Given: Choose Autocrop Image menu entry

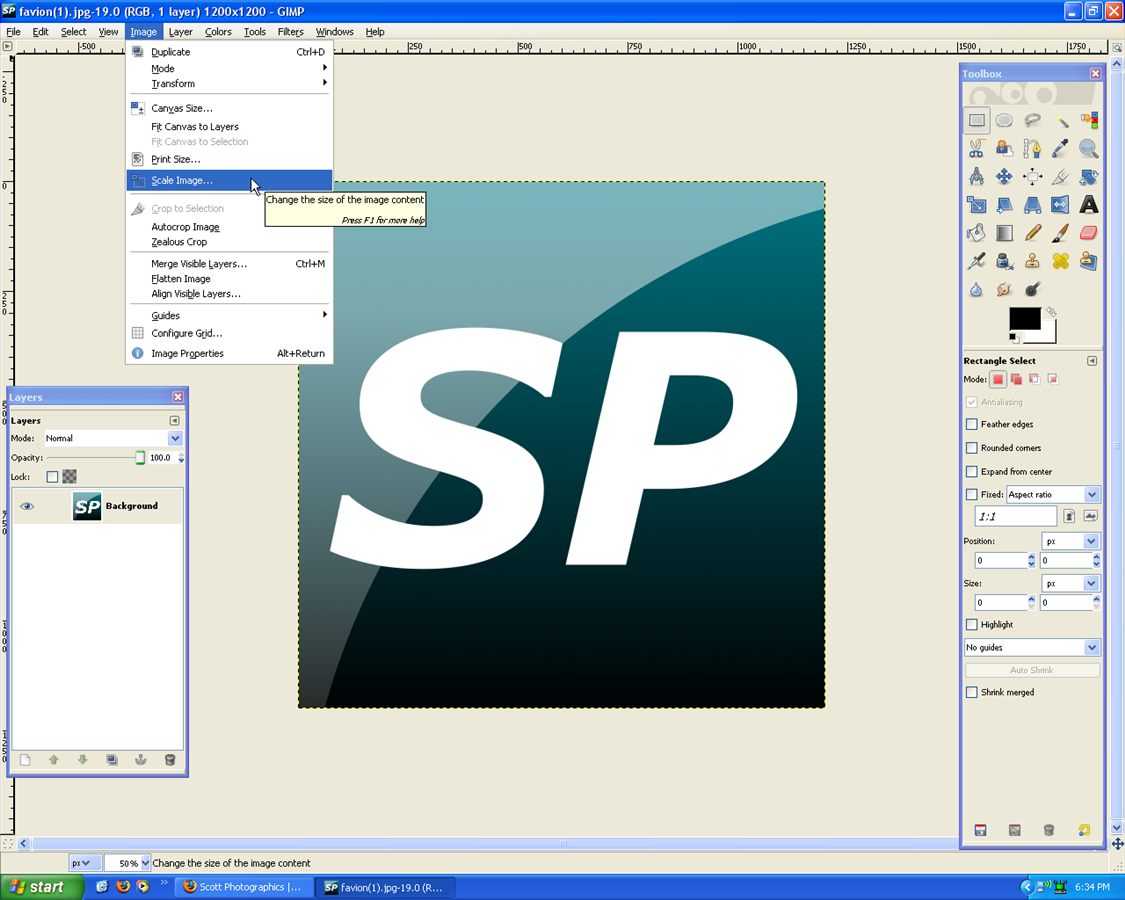Looking at the screenshot, I should (230, 227).
